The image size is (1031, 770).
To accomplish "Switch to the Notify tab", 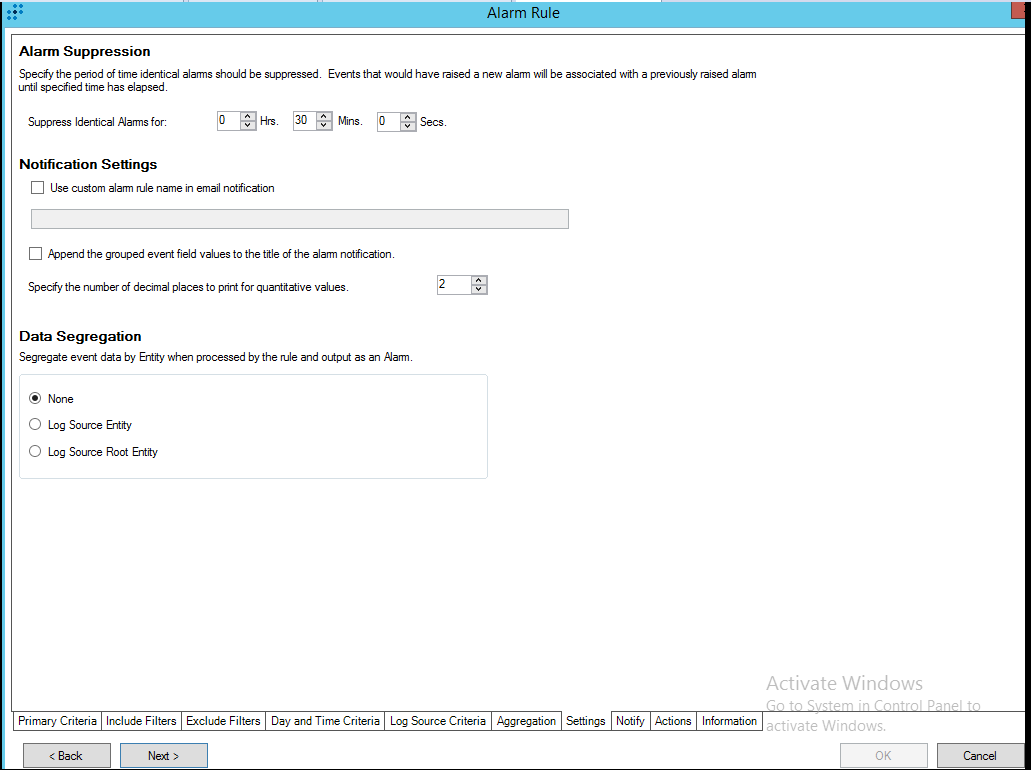I will point(630,721).
